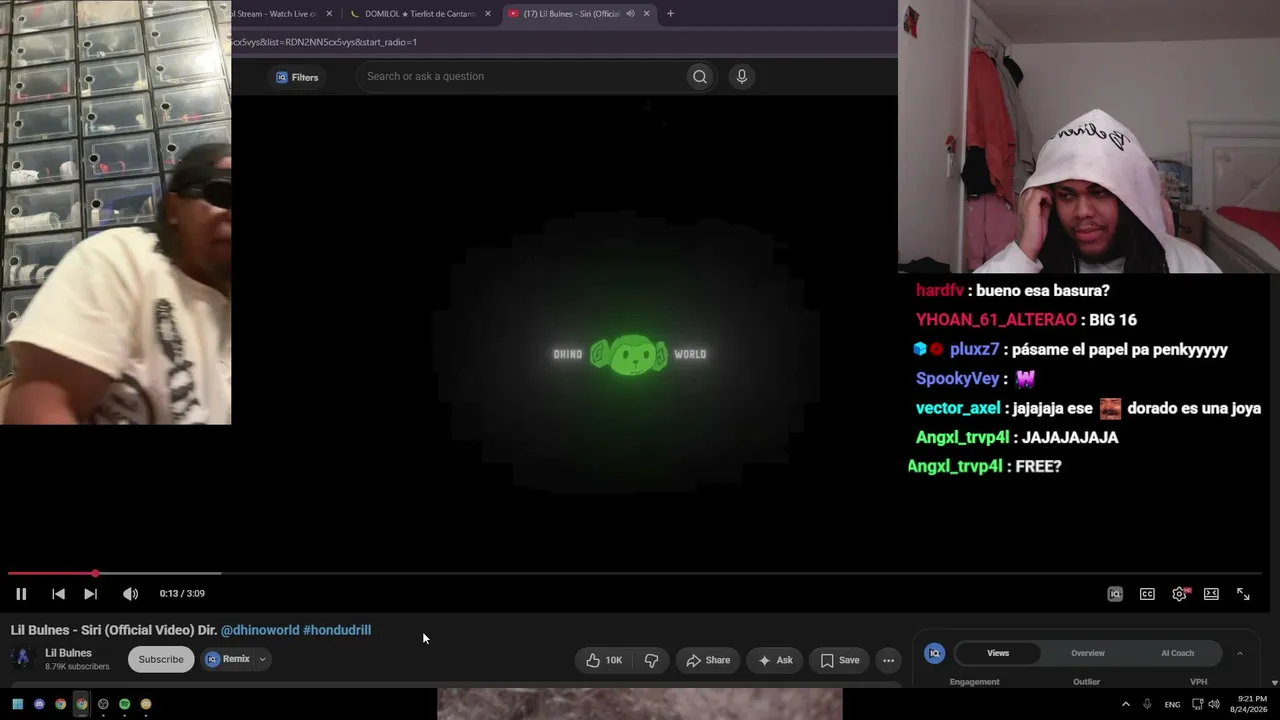Close the Stream - Watch Live tab
The height and width of the screenshot is (720, 1280).
(329, 14)
